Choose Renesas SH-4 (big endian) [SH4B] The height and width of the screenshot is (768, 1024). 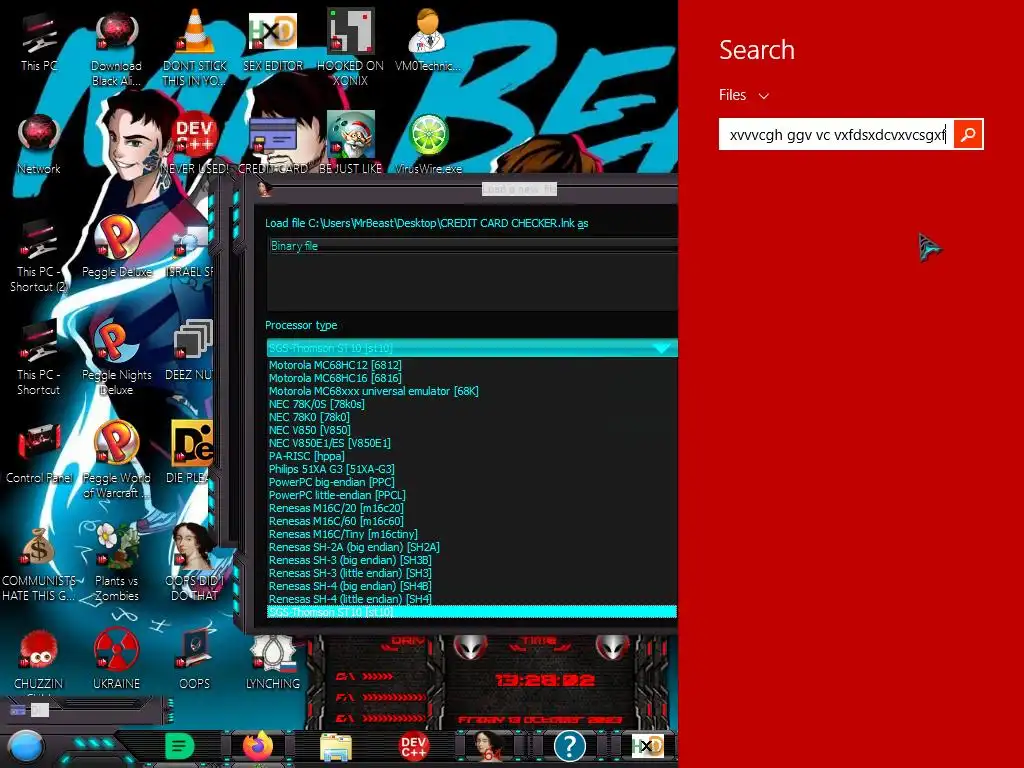(472, 586)
